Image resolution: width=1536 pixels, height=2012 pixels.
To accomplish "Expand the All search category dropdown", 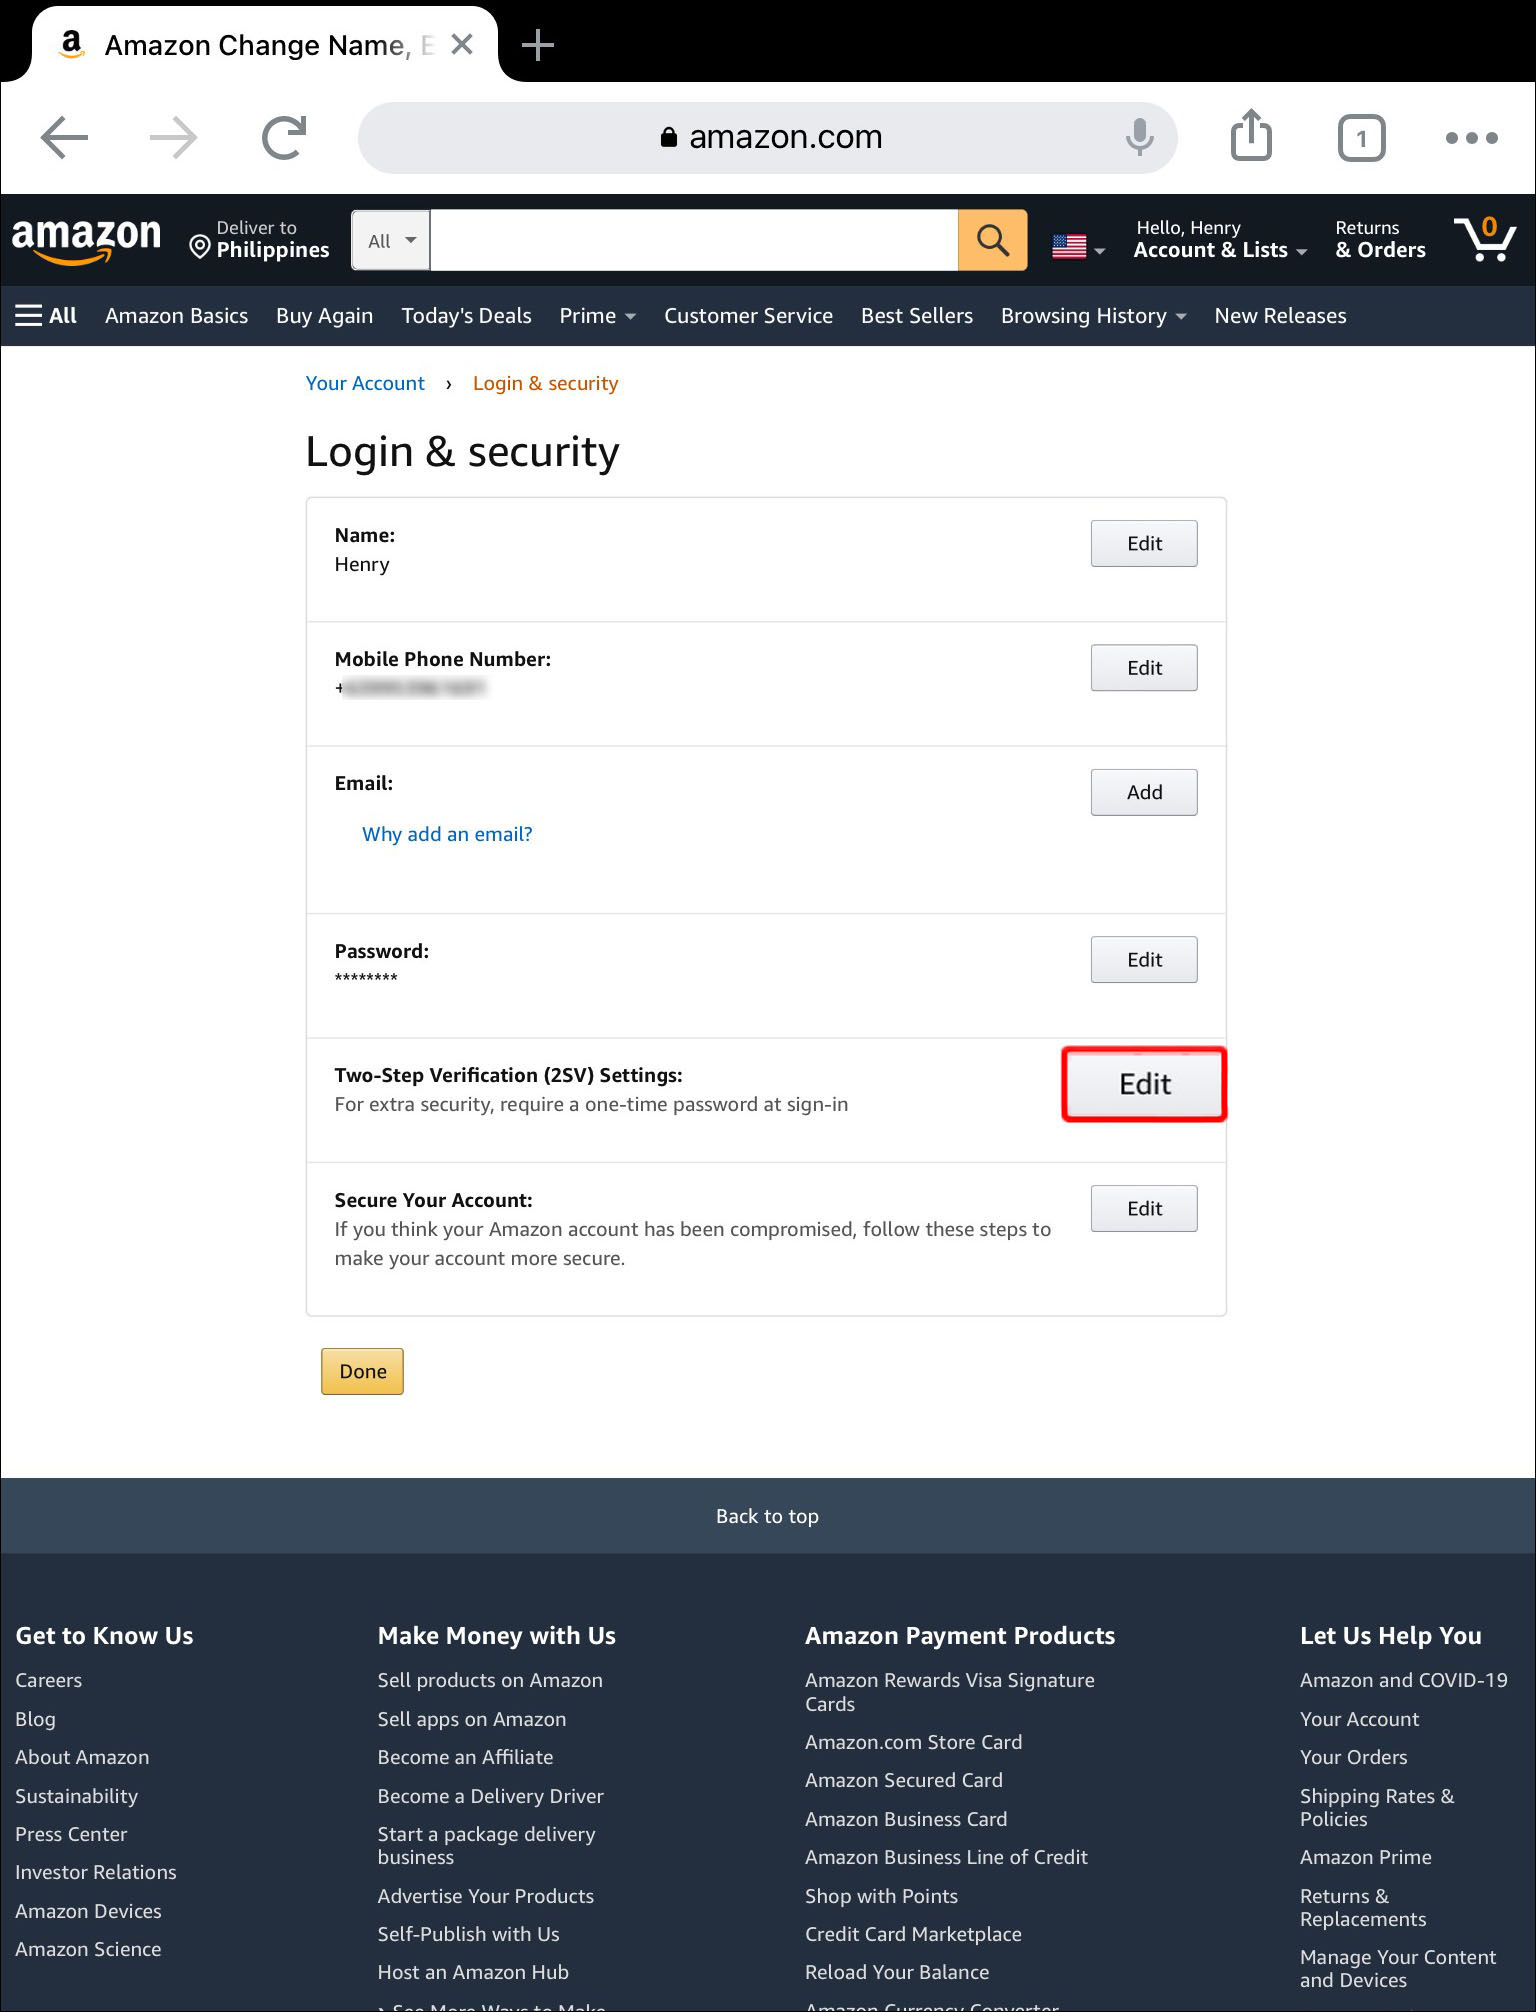I will pos(391,240).
